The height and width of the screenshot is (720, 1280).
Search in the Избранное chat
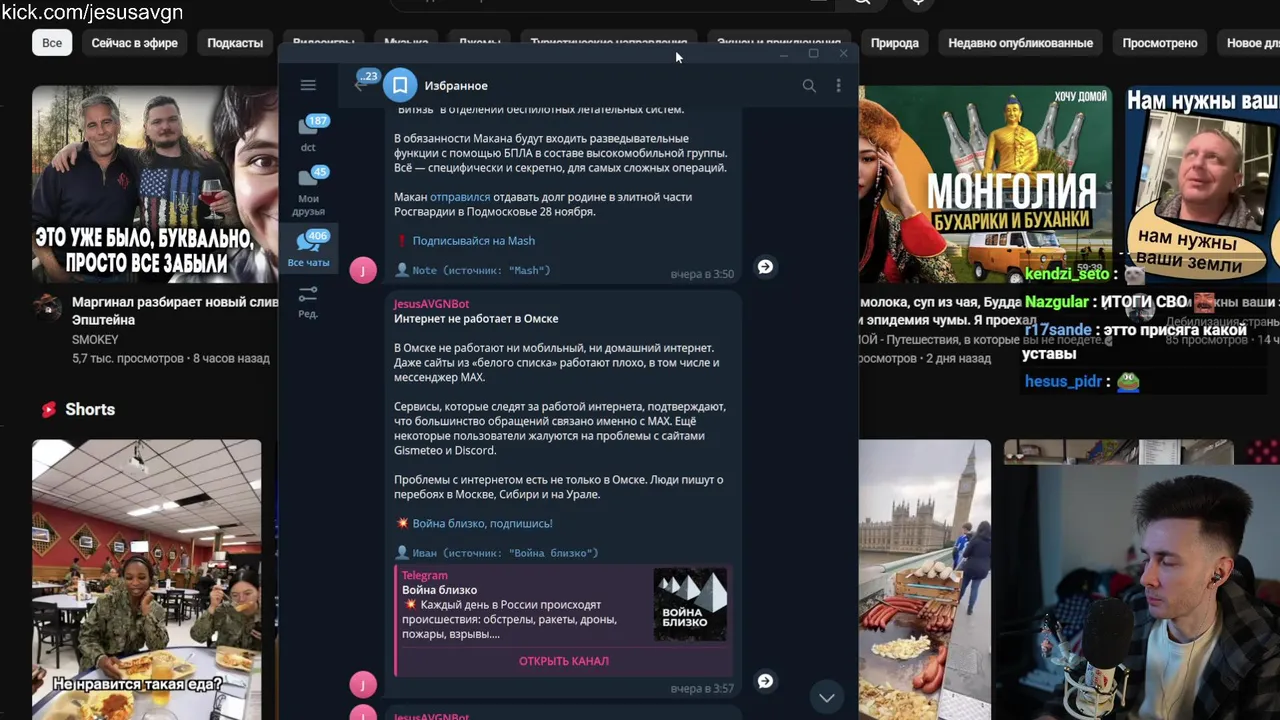point(809,86)
